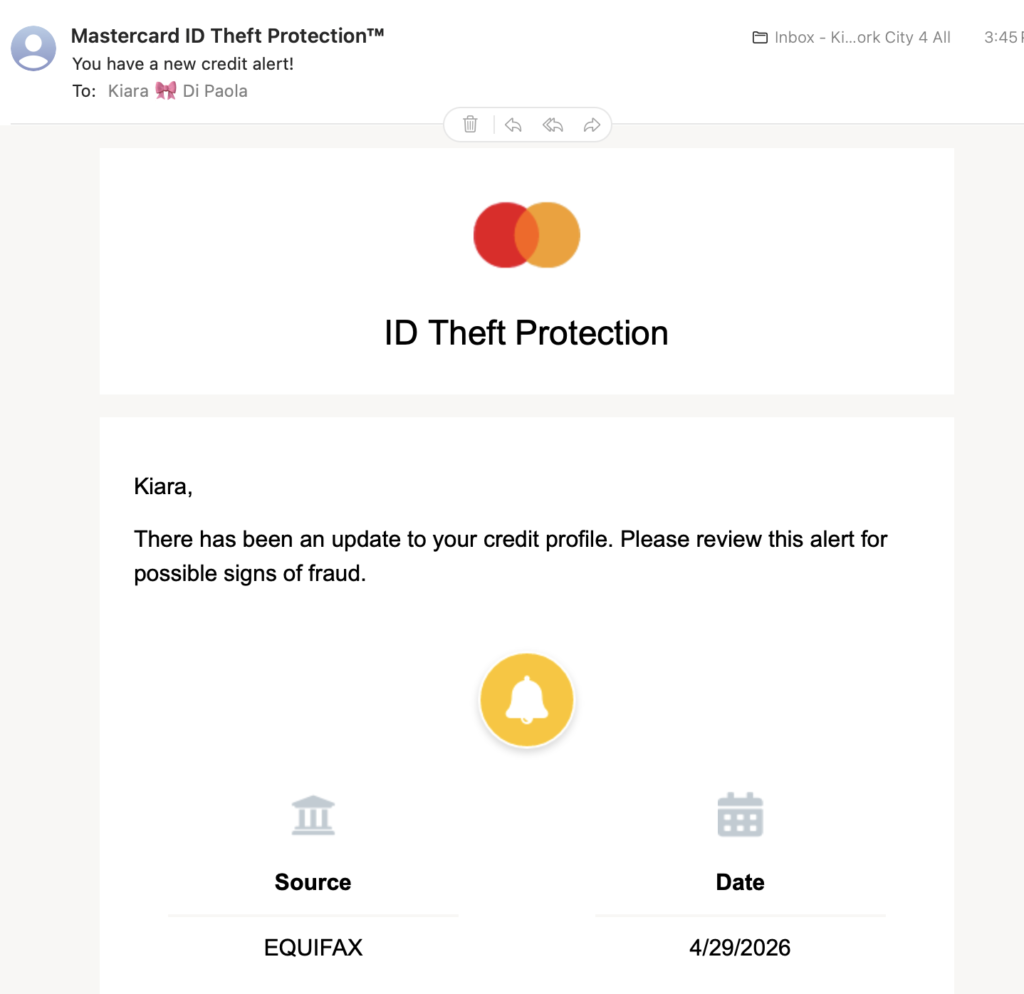Click the reply all double-arrow icon

(x=552, y=125)
